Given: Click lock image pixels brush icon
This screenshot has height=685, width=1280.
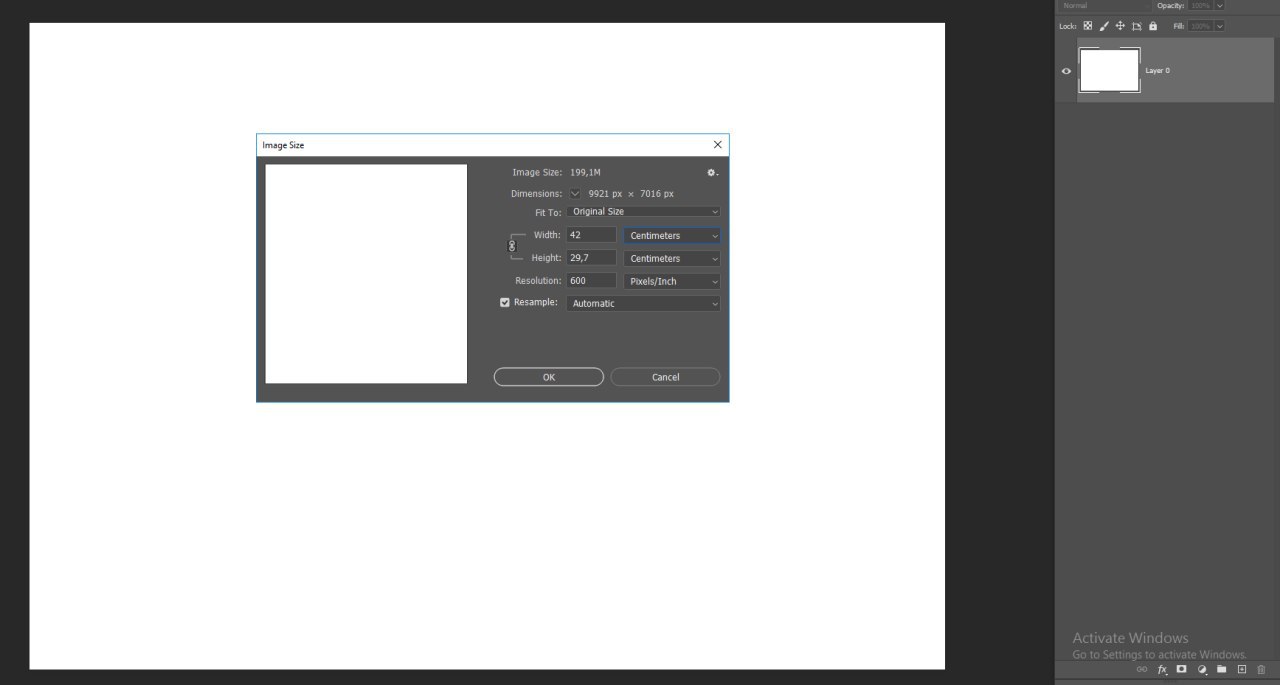Looking at the screenshot, I should click(1104, 26).
